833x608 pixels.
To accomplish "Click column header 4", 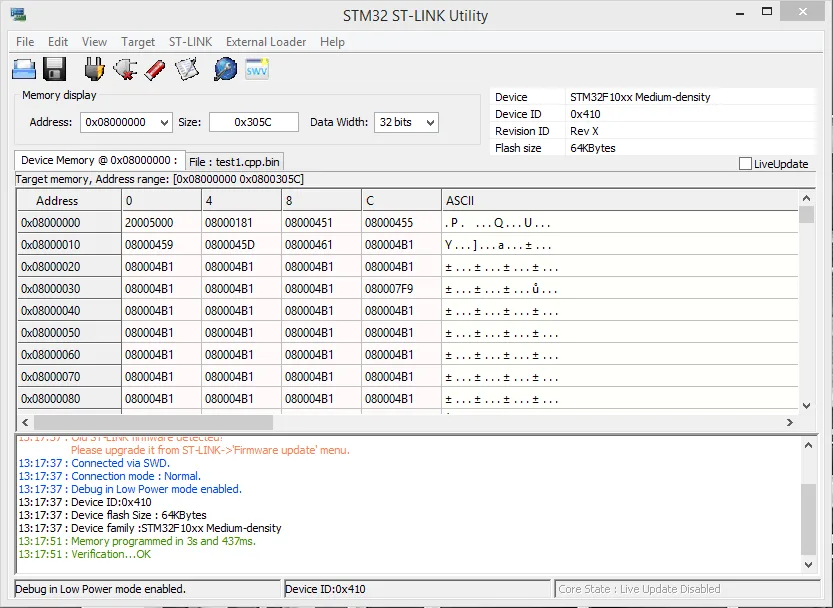I will (242, 200).
